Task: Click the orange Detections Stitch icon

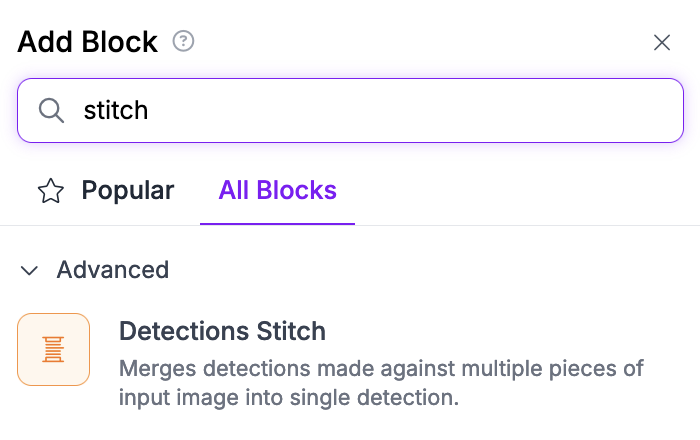Action: pyautogui.click(x=54, y=349)
